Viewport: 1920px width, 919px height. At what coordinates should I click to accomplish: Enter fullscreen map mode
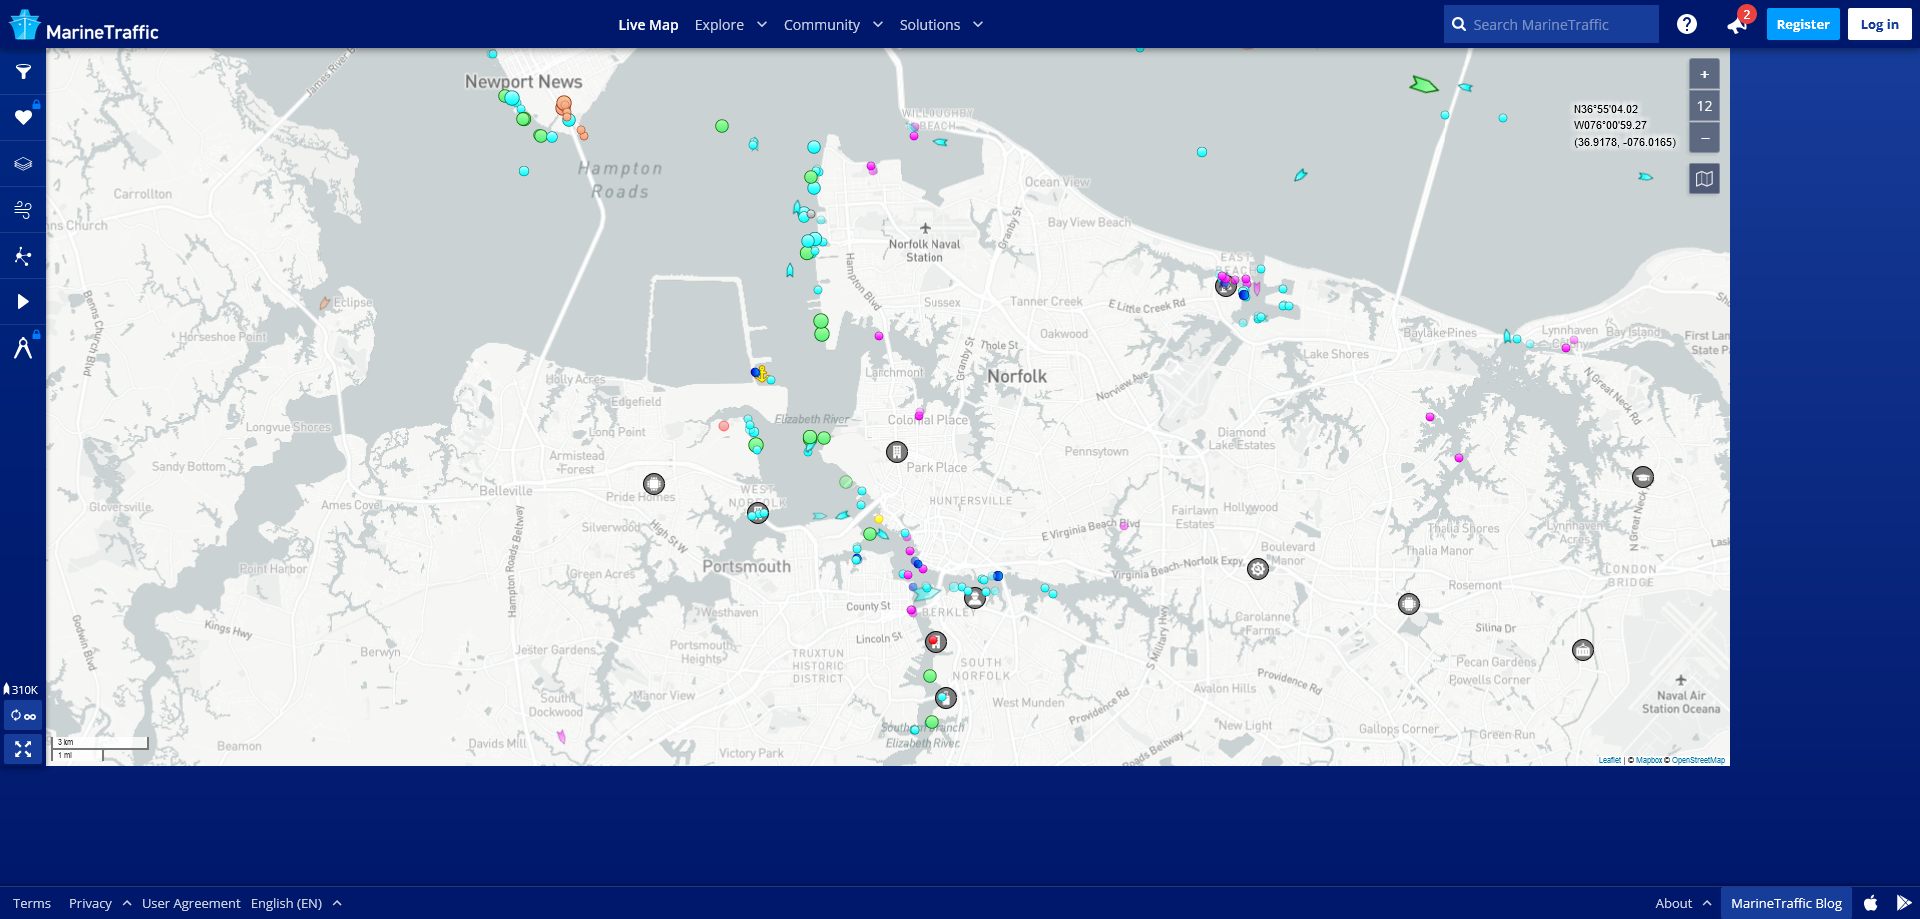tap(23, 749)
